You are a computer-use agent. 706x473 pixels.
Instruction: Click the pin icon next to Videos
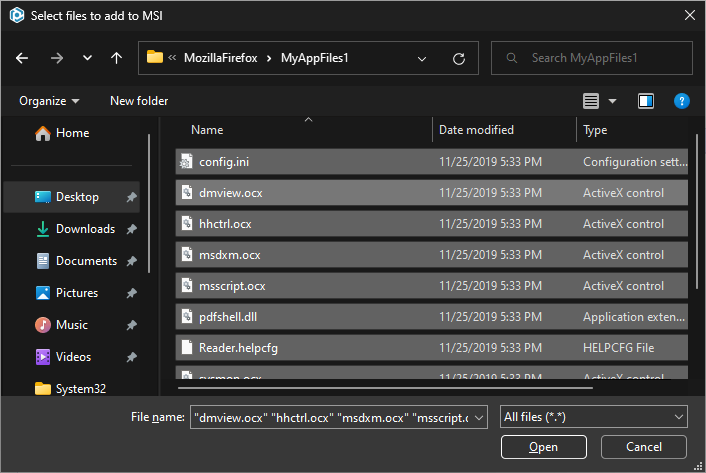point(131,357)
